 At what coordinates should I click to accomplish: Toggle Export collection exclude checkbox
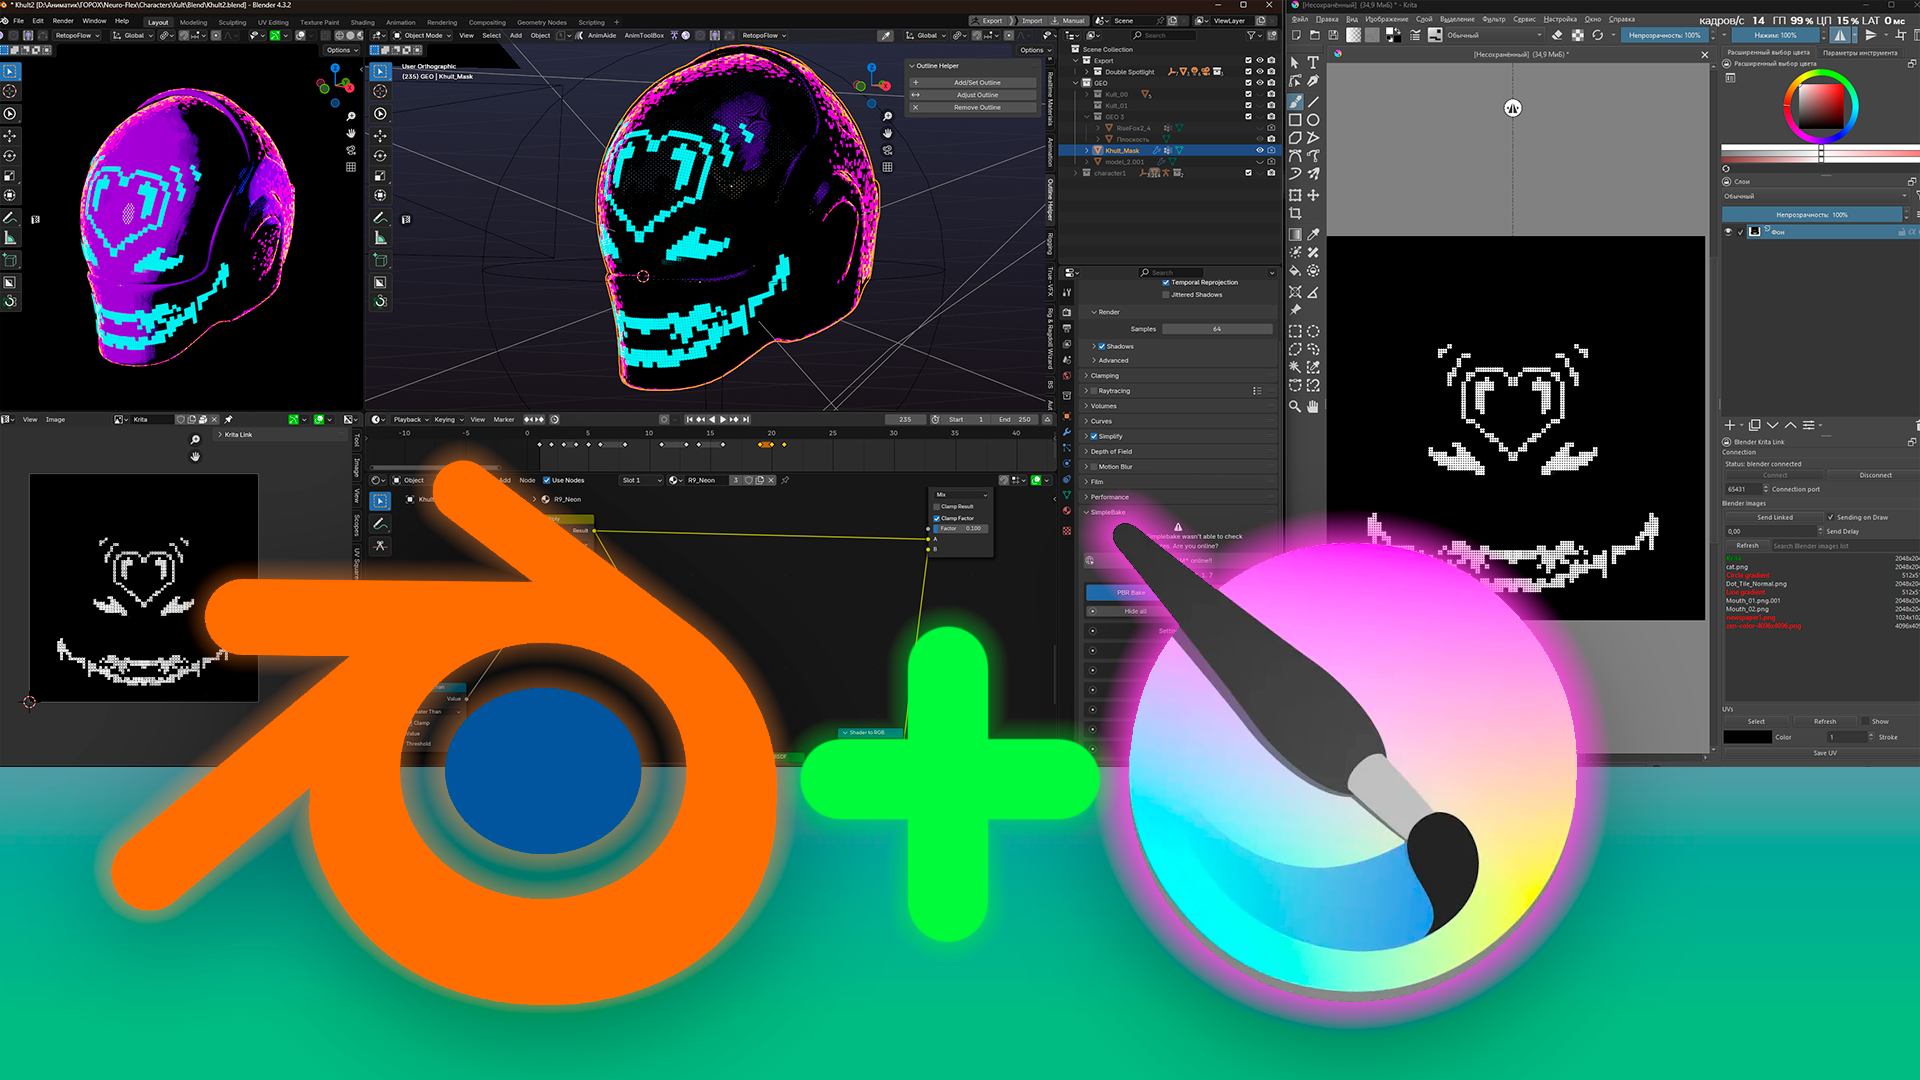pos(1248,60)
